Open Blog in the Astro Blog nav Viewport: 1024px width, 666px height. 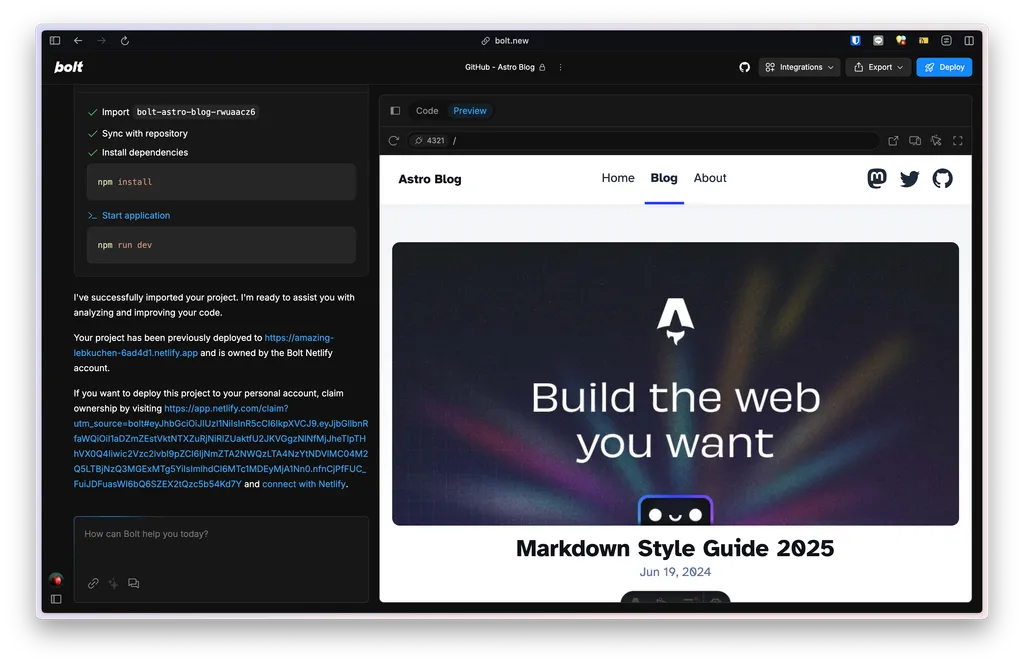(x=664, y=178)
